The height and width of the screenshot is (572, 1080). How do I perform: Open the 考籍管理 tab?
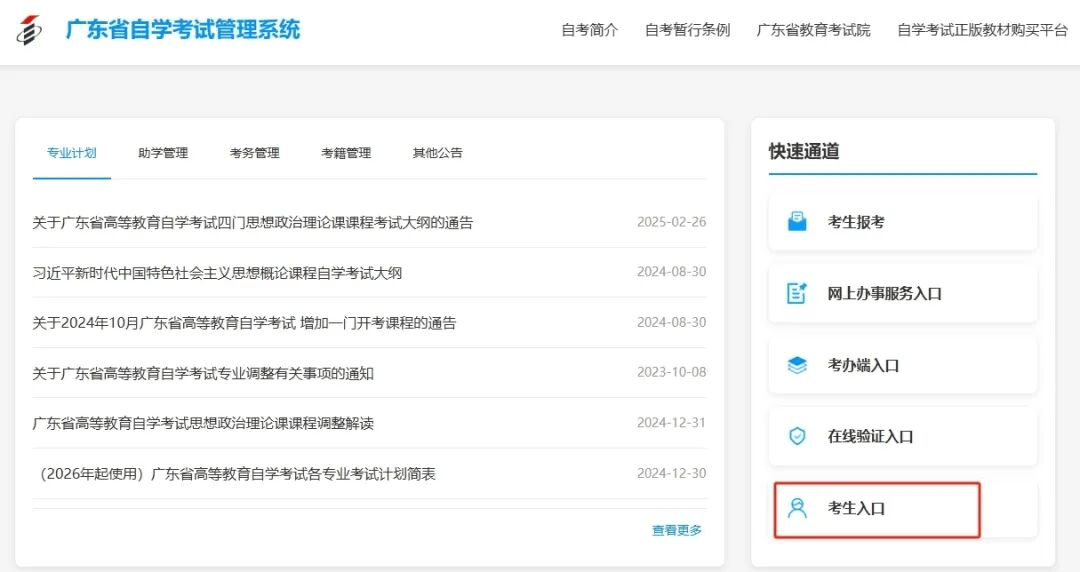(x=346, y=153)
